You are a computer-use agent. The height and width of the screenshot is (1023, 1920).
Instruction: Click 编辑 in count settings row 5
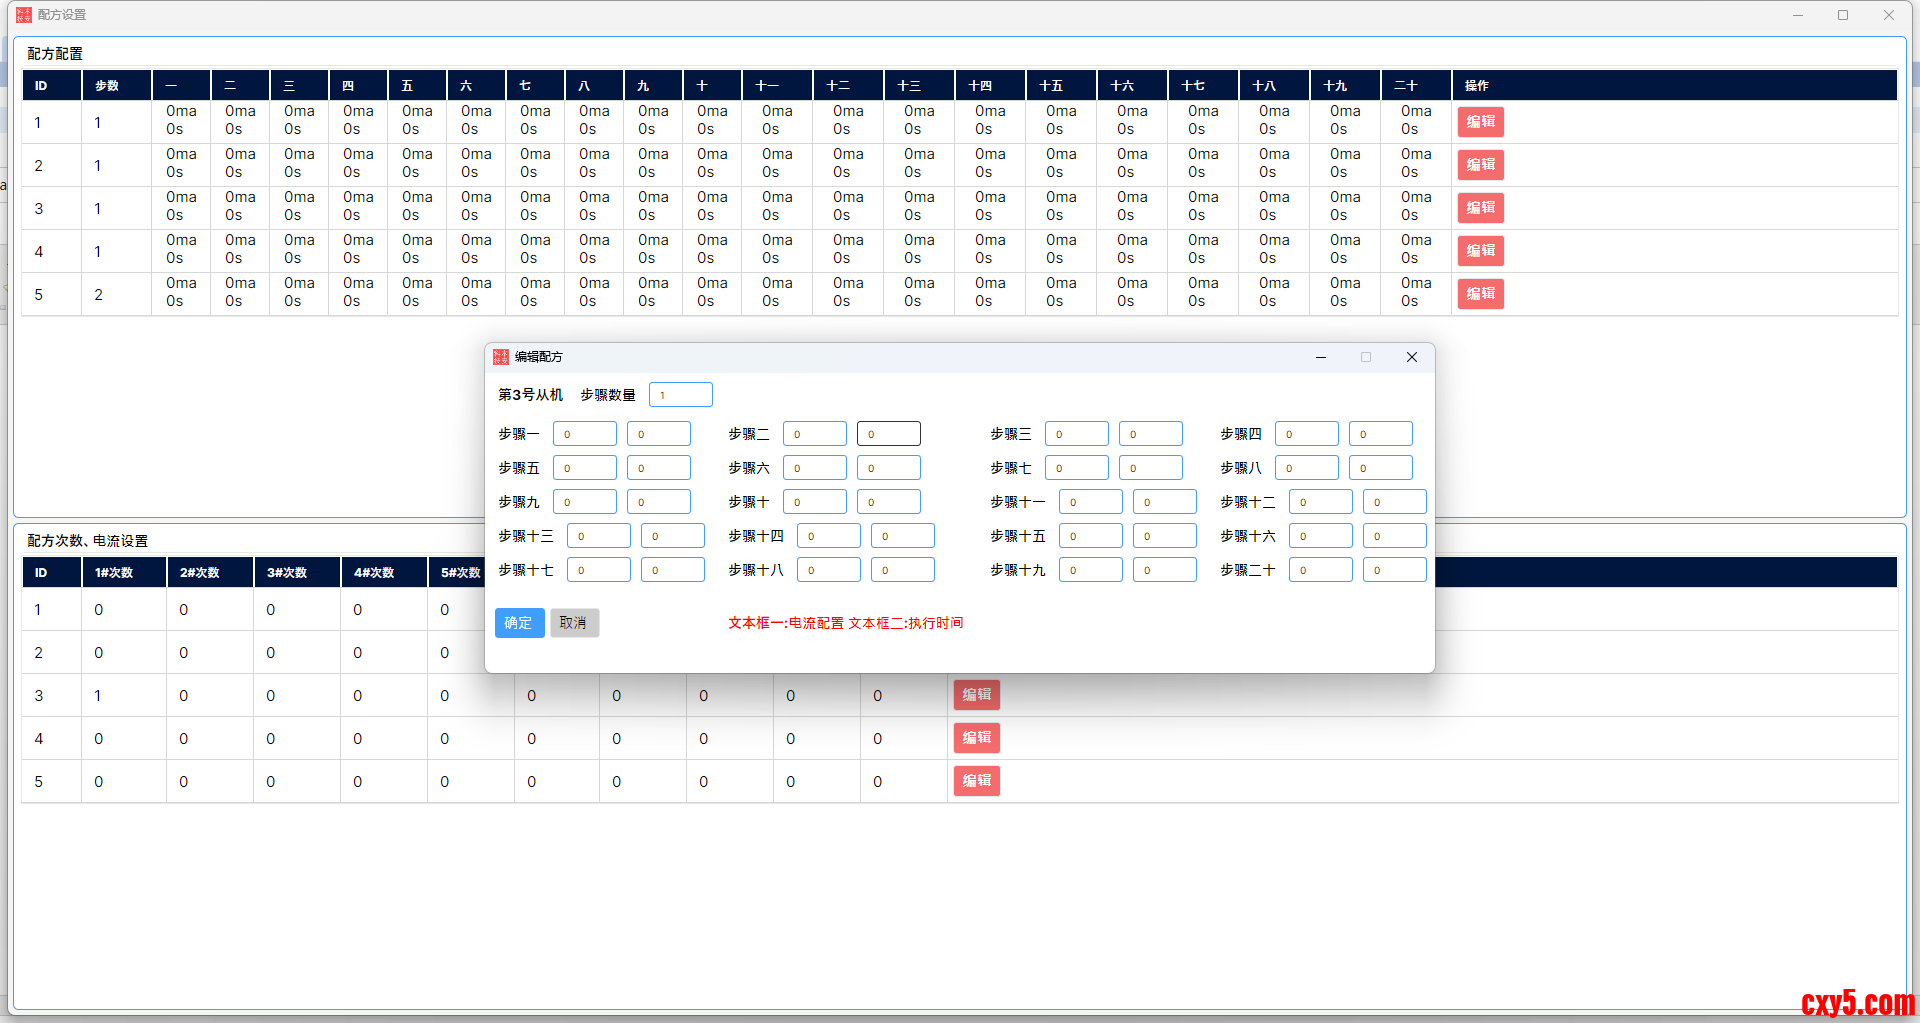point(976,781)
